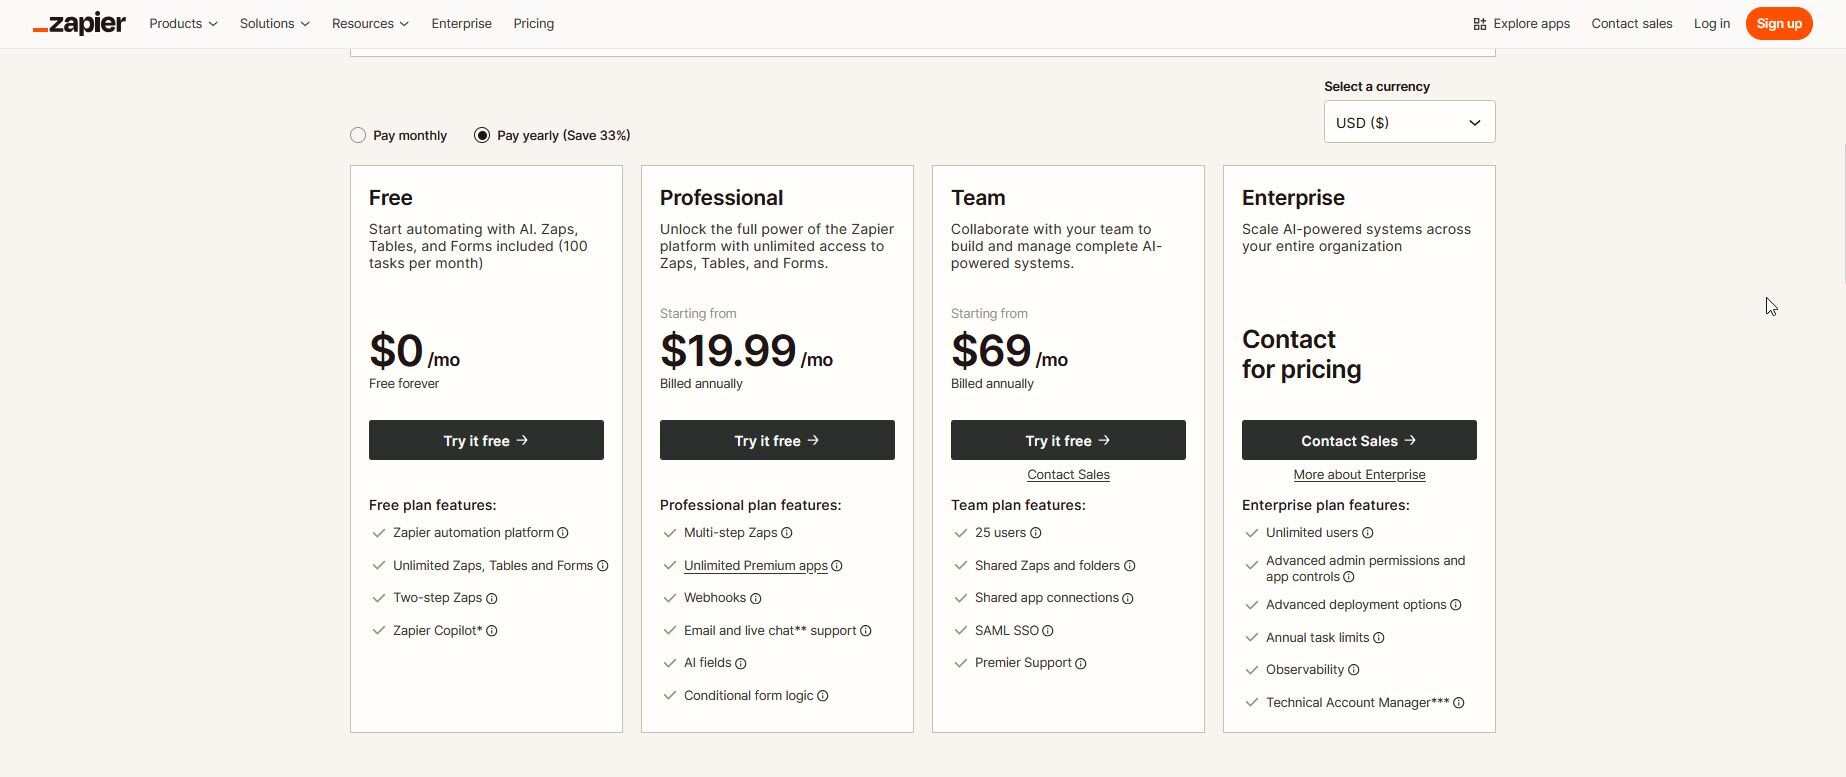
Task: Click Log in
Action: tap(1711, 23)
